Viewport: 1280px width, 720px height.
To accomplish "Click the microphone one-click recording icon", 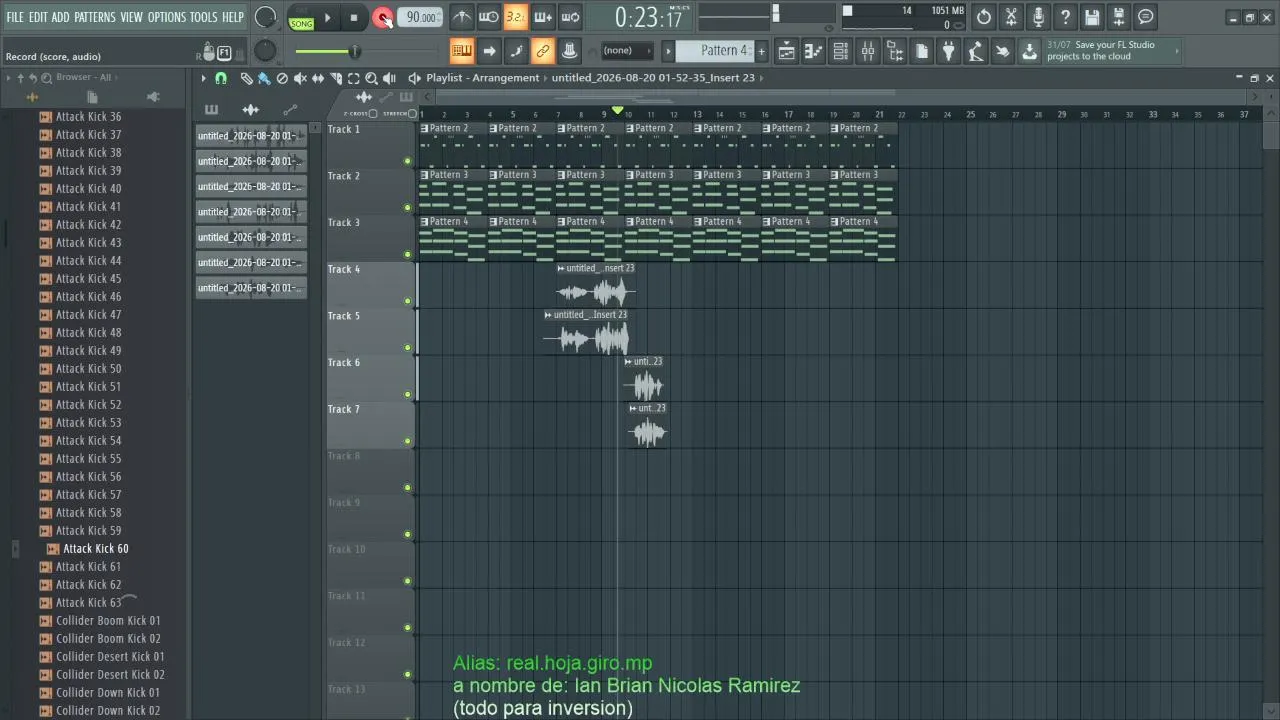I will 1038,17.
